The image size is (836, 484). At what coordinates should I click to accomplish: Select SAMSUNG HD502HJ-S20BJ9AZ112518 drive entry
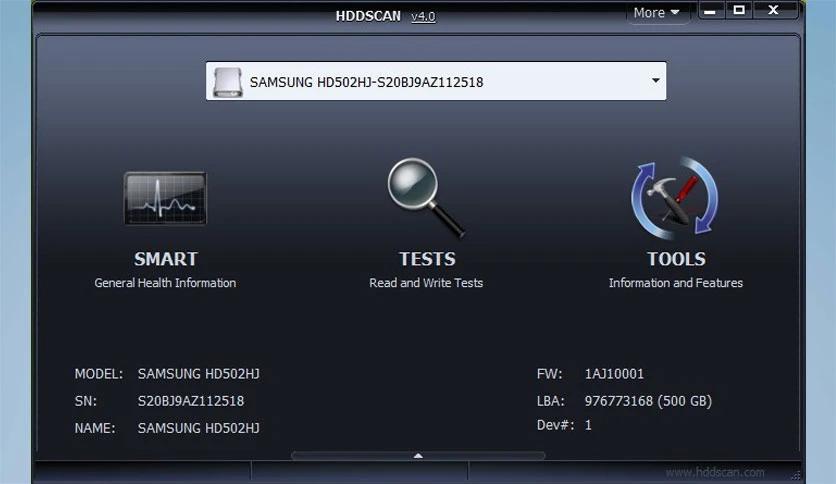pyautogui.click(x=436, y=81)
